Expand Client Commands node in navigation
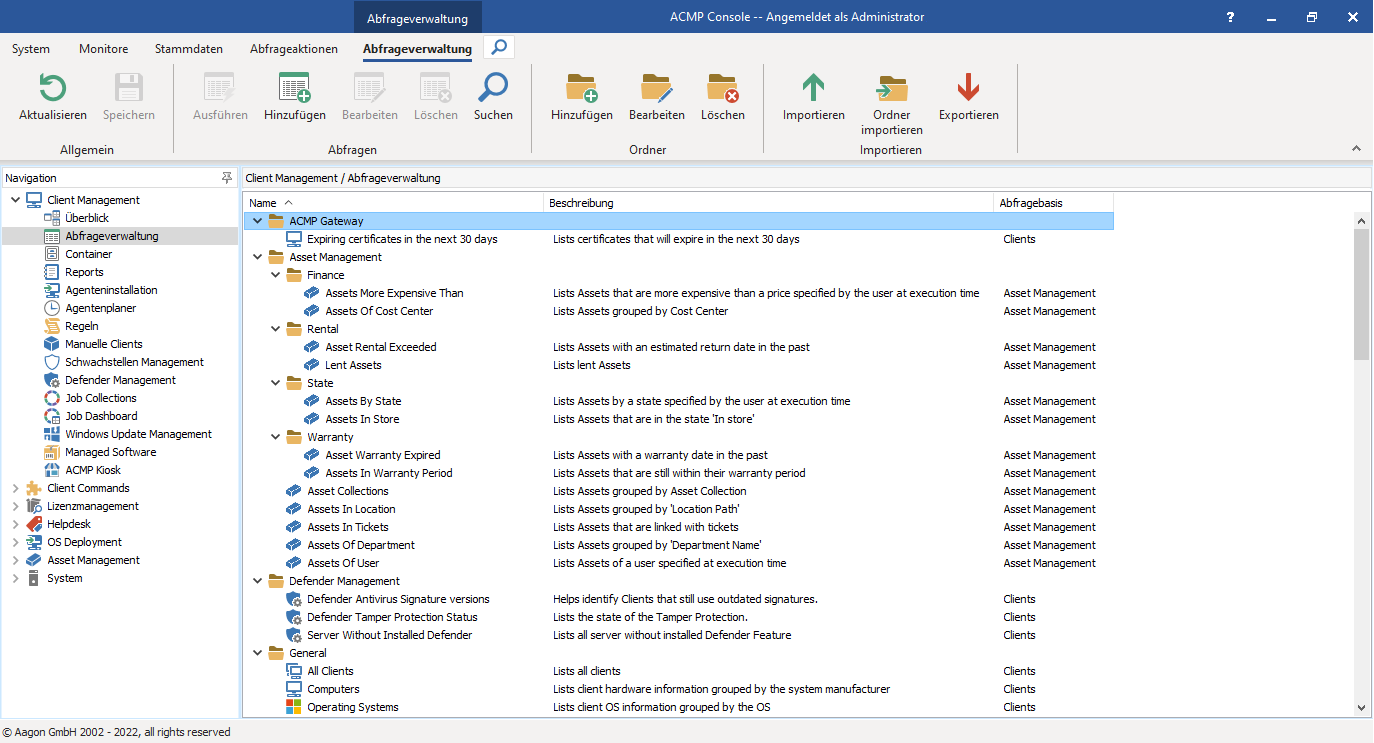 pyautogui.click(x=15, y=488)
